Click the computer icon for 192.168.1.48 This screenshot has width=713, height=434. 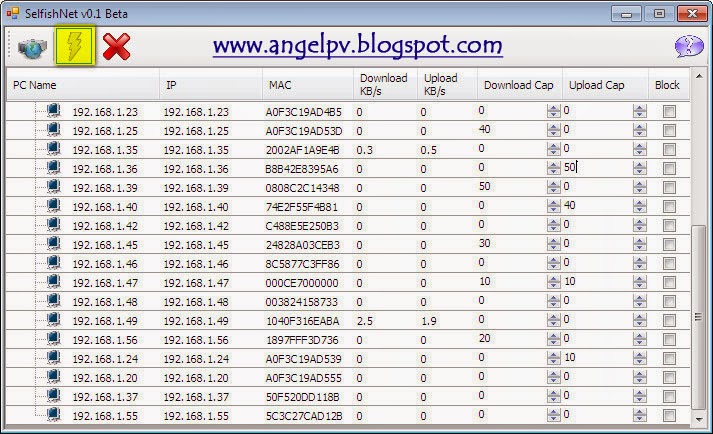coord(54,301)
